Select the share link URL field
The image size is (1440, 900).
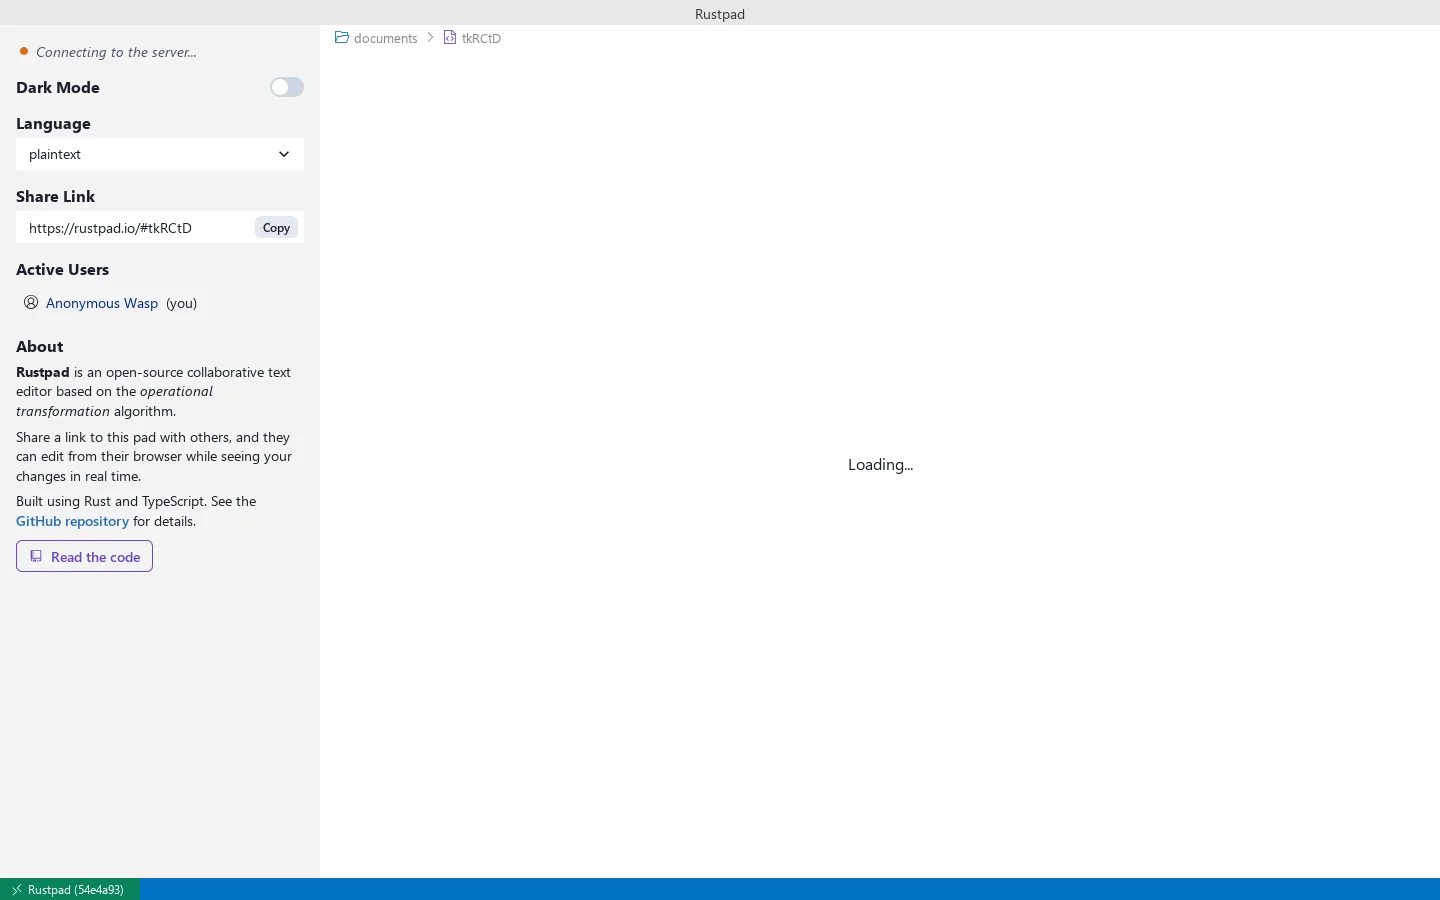tap(135, 228)
